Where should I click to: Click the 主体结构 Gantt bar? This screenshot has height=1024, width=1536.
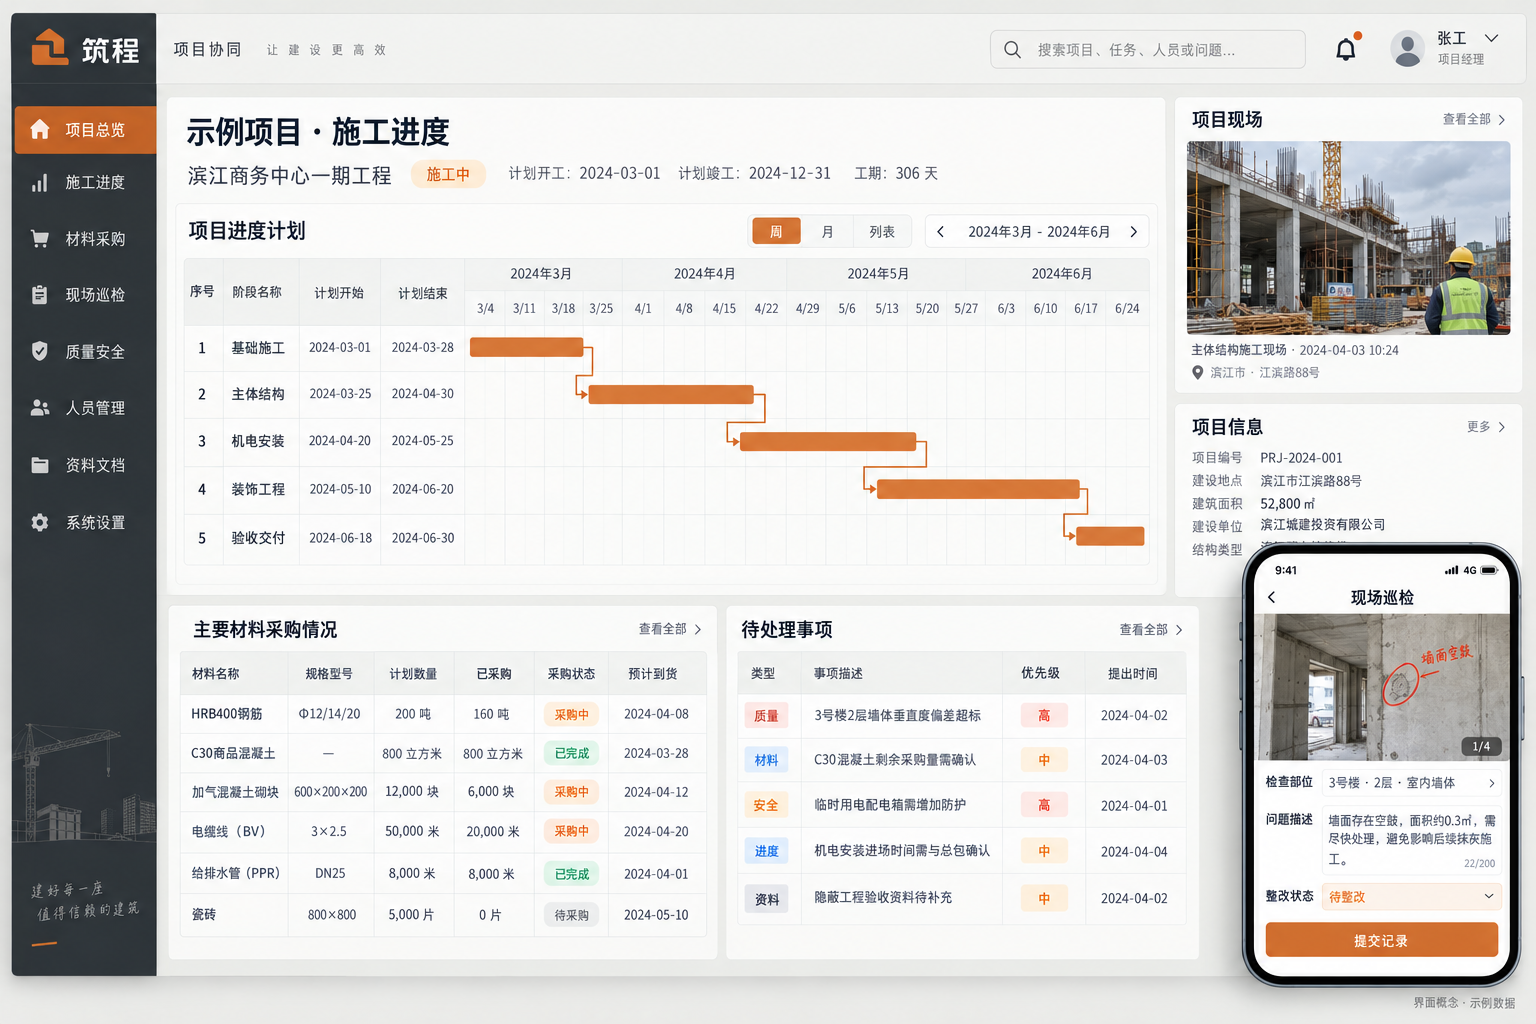[x=671, y=394]
